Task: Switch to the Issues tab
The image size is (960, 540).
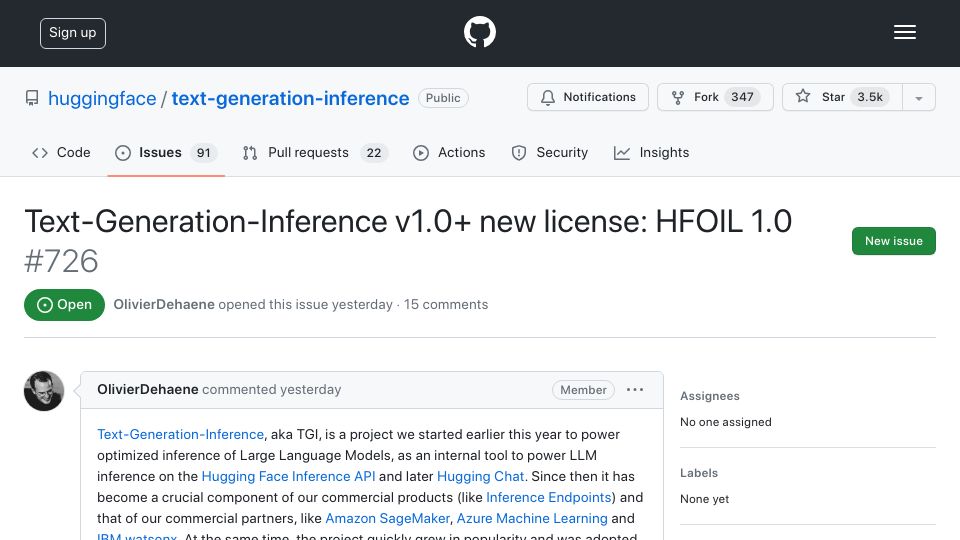Action: [166, 152]
